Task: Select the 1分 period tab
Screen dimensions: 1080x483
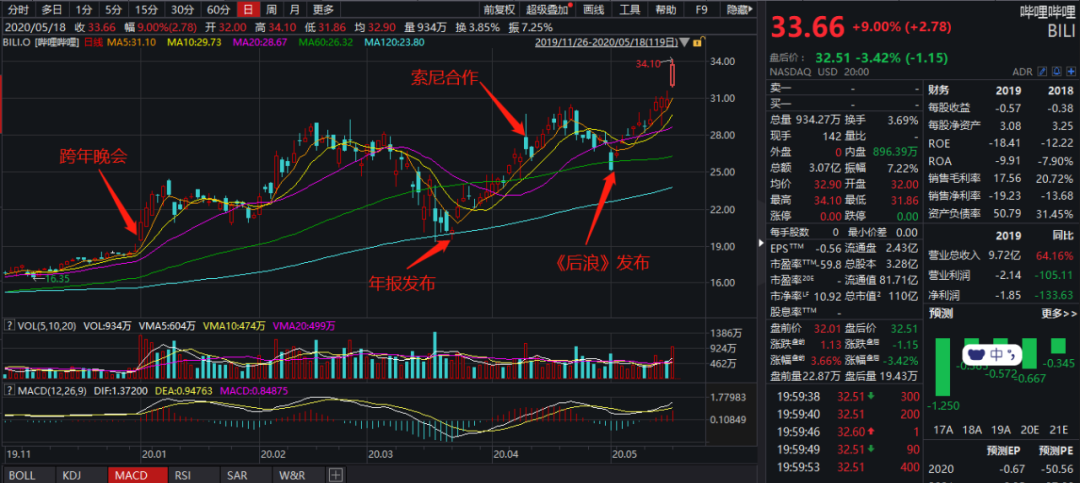Action: click(83, 10)
